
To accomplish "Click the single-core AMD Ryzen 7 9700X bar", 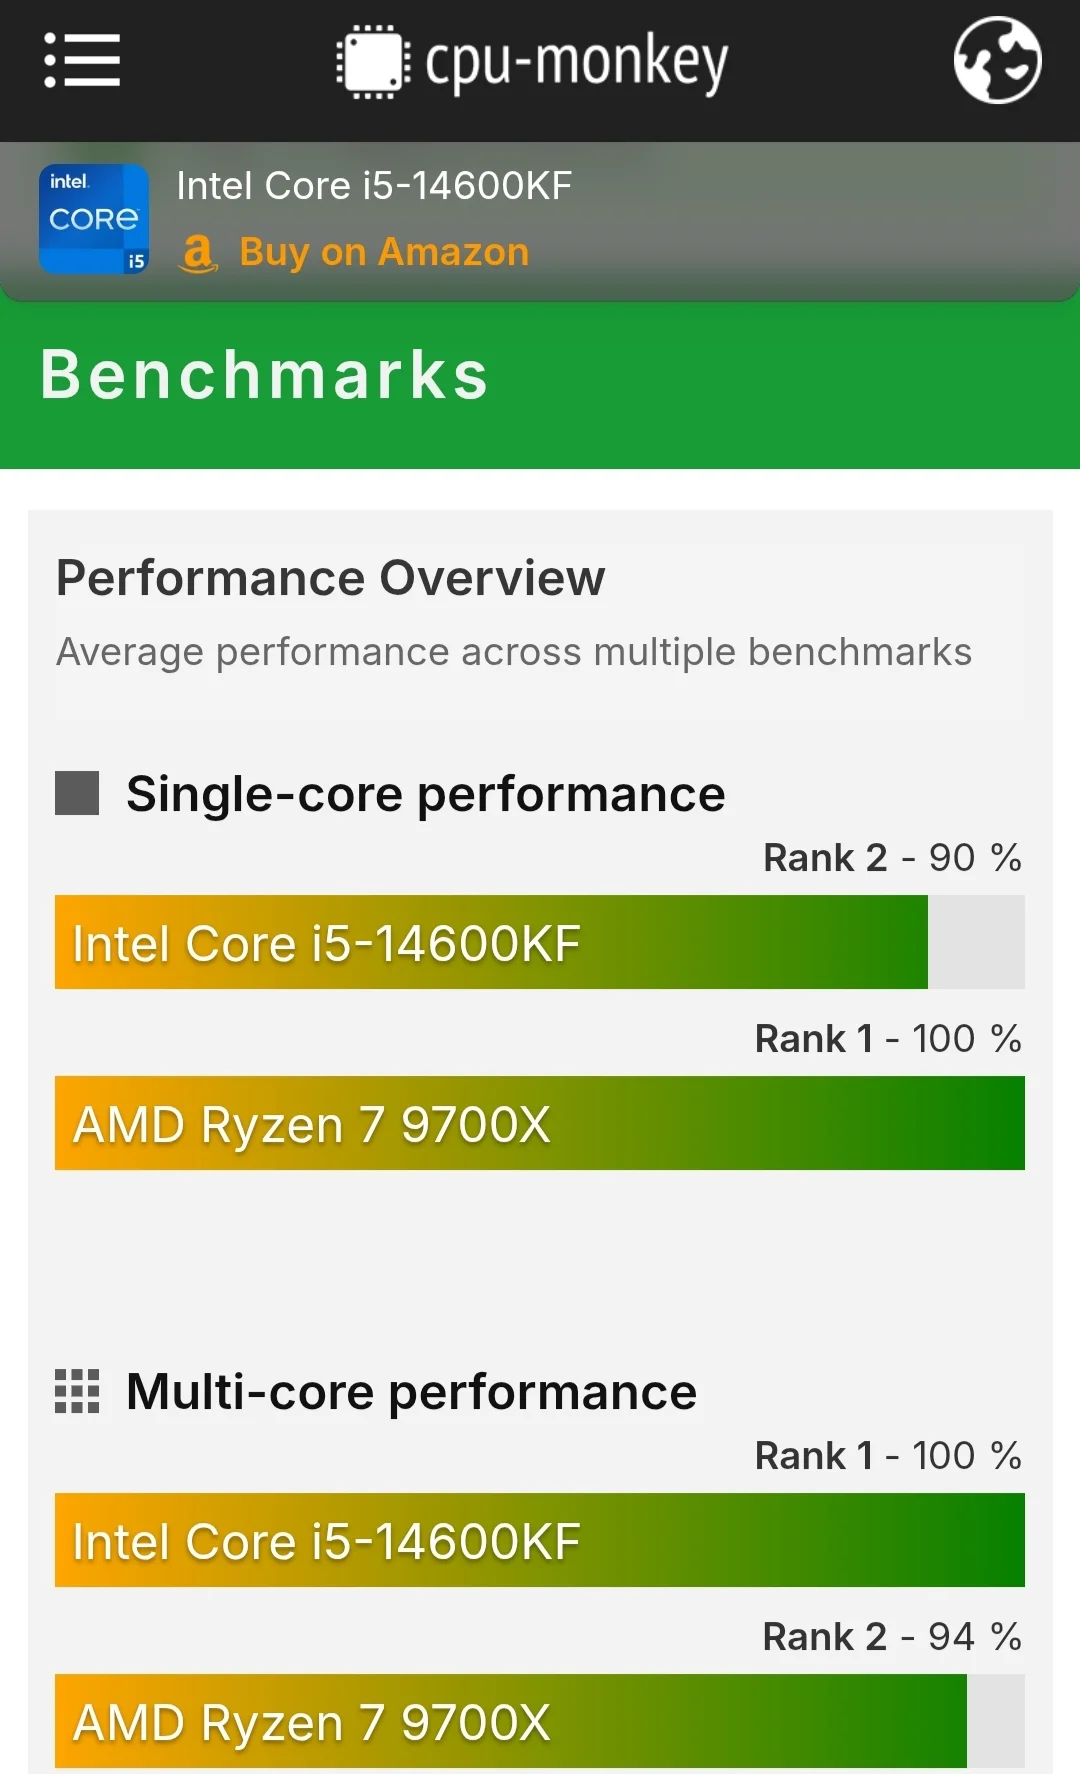I will pos(539,1123).
